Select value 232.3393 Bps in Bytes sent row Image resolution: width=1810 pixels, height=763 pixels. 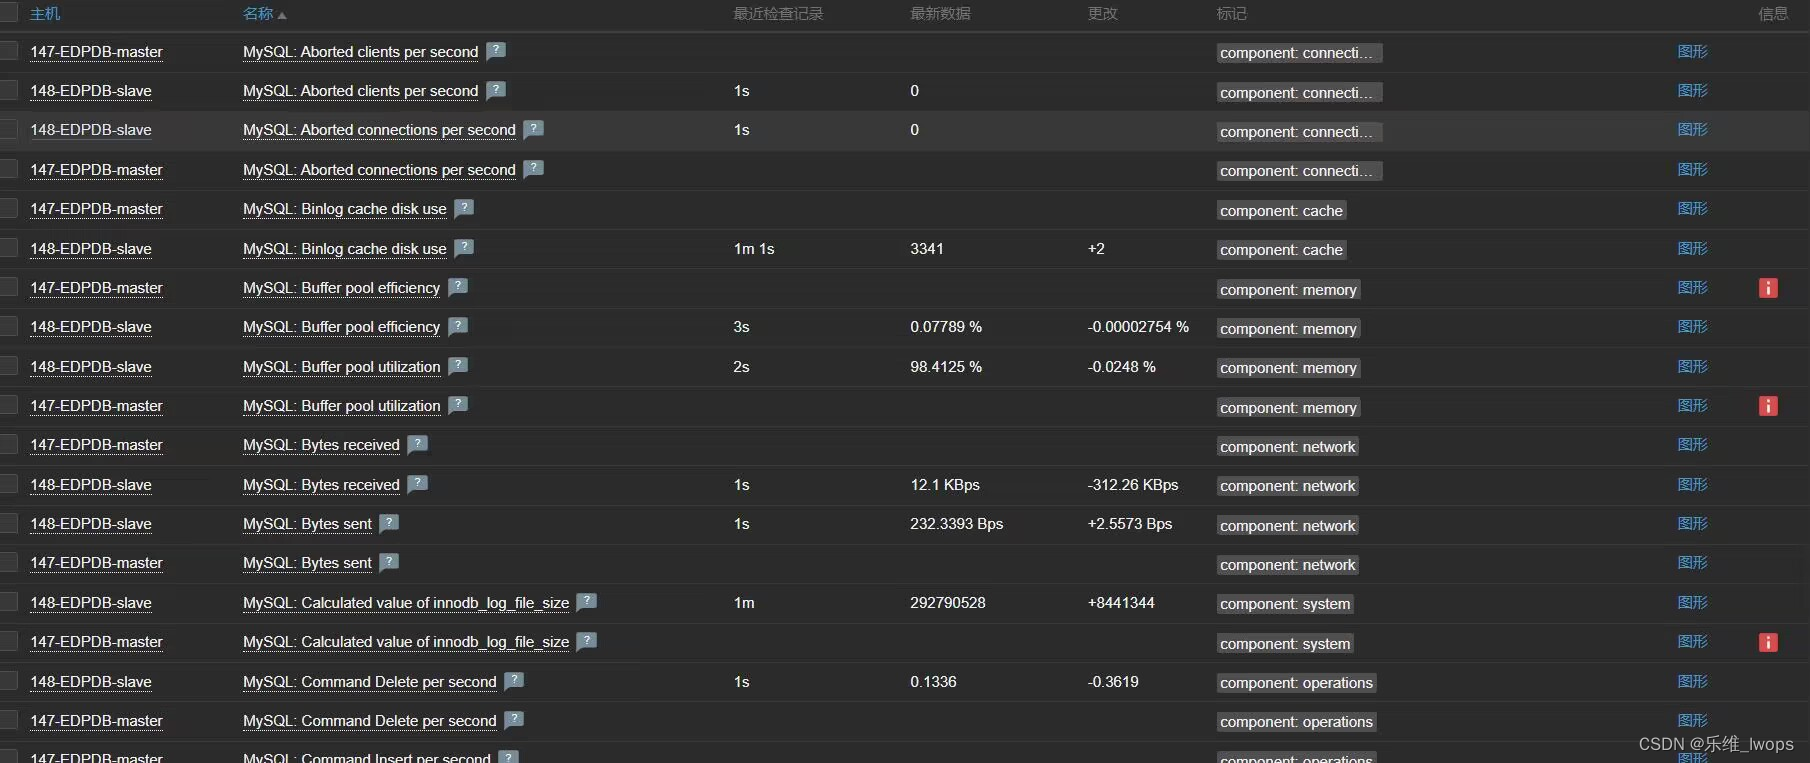(957, 523)
